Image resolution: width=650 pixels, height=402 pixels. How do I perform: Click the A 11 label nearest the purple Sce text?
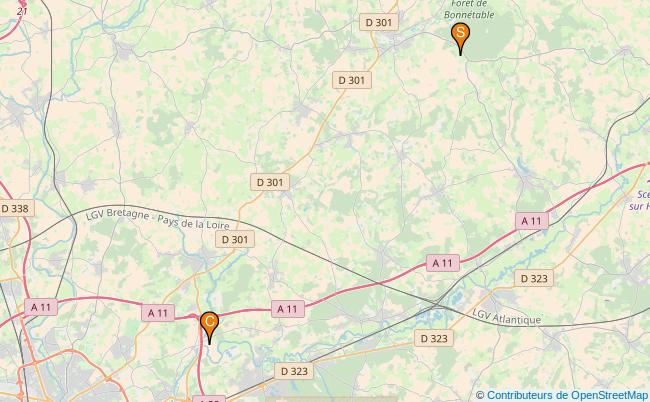coord(532,221)
